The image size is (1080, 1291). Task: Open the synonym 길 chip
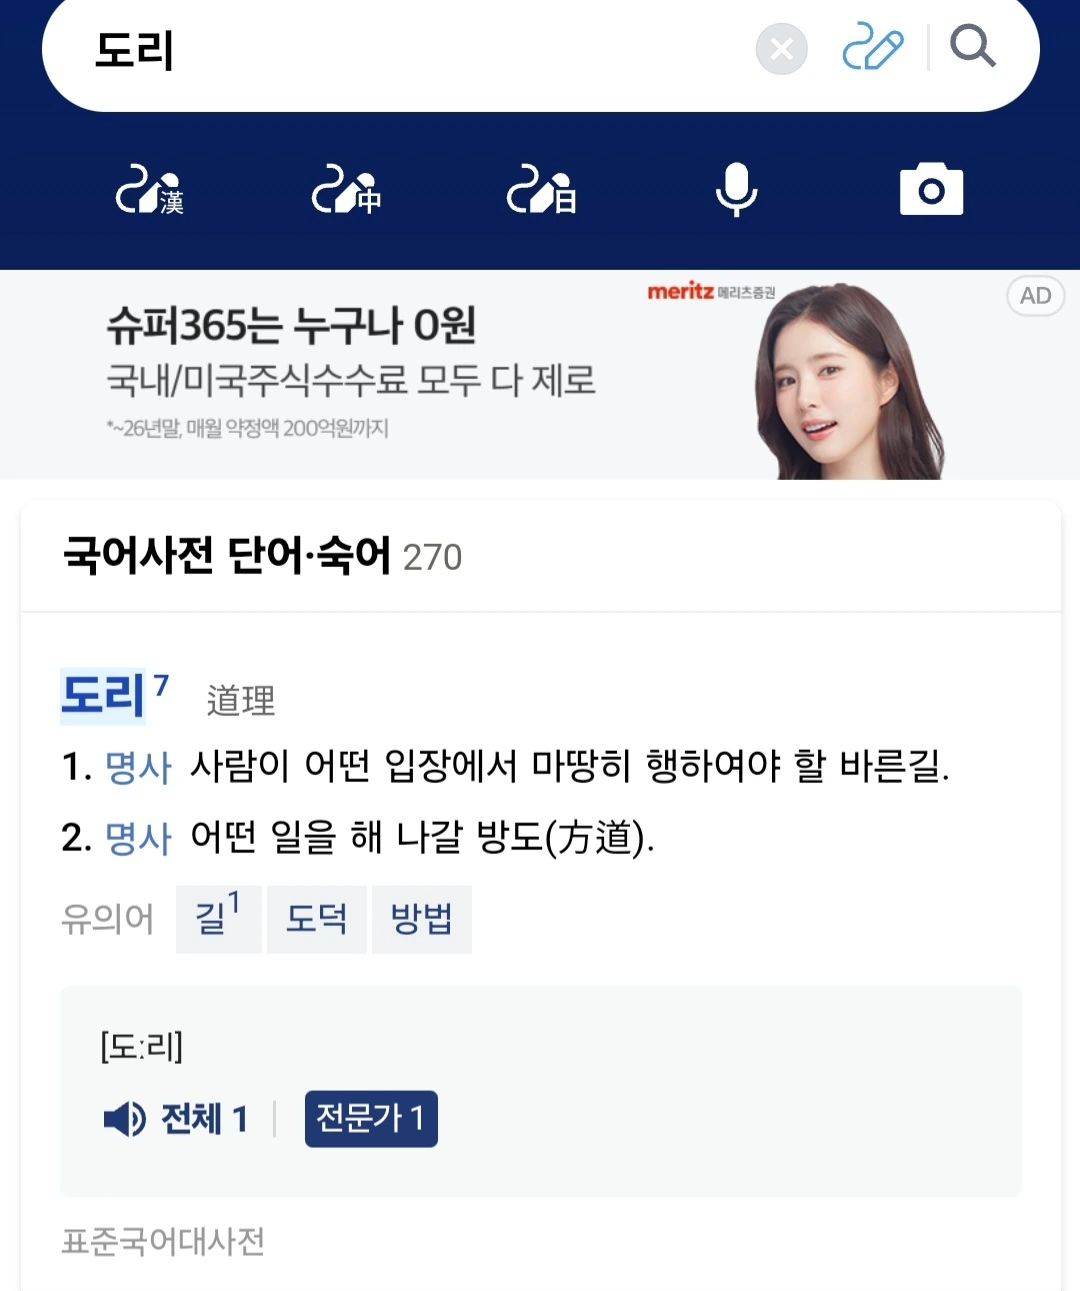[x=218, y=919]
